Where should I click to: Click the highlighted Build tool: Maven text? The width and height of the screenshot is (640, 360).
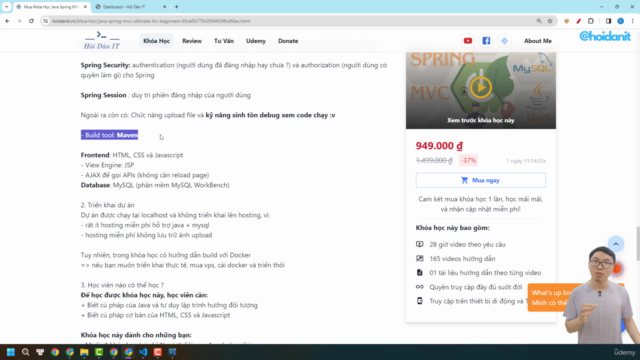[x=109, y=135]
